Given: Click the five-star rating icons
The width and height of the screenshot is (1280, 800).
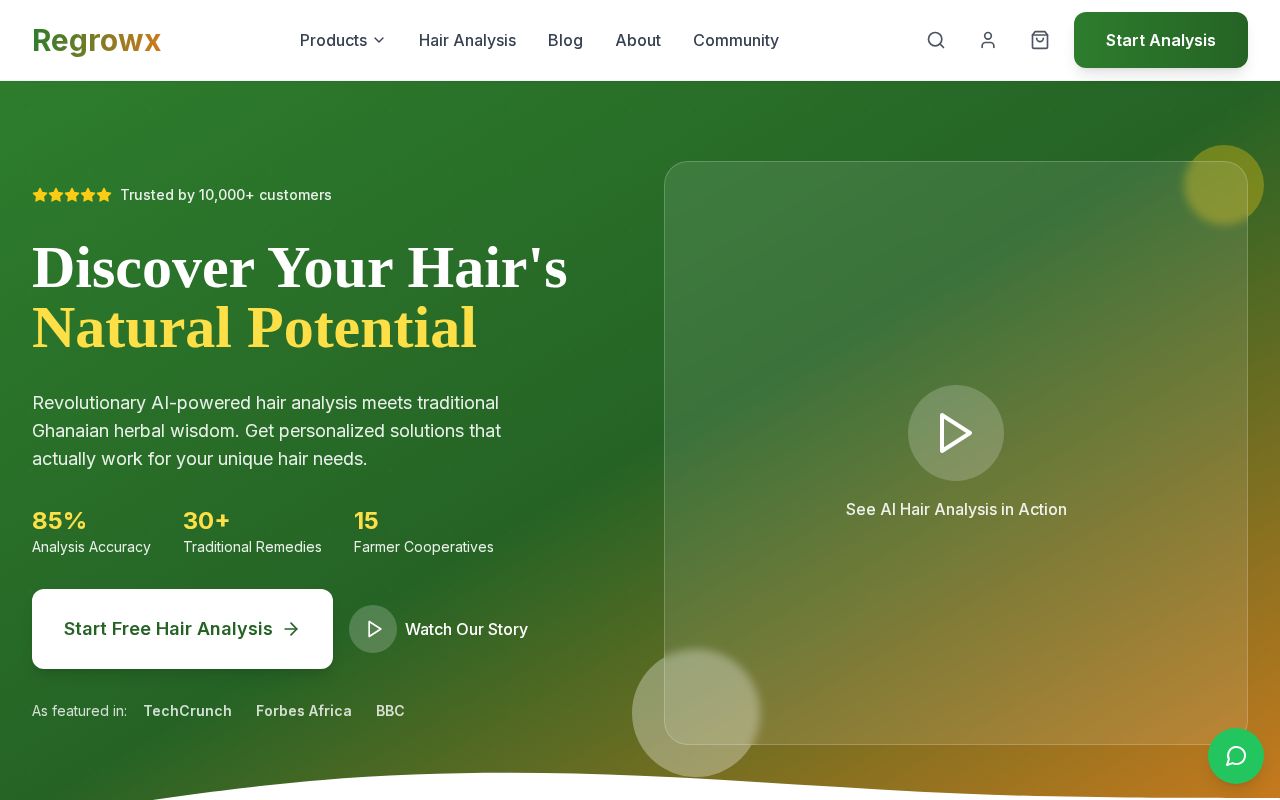Looking at the screenshot, I should pyautogui.click(x=72, y=195).
